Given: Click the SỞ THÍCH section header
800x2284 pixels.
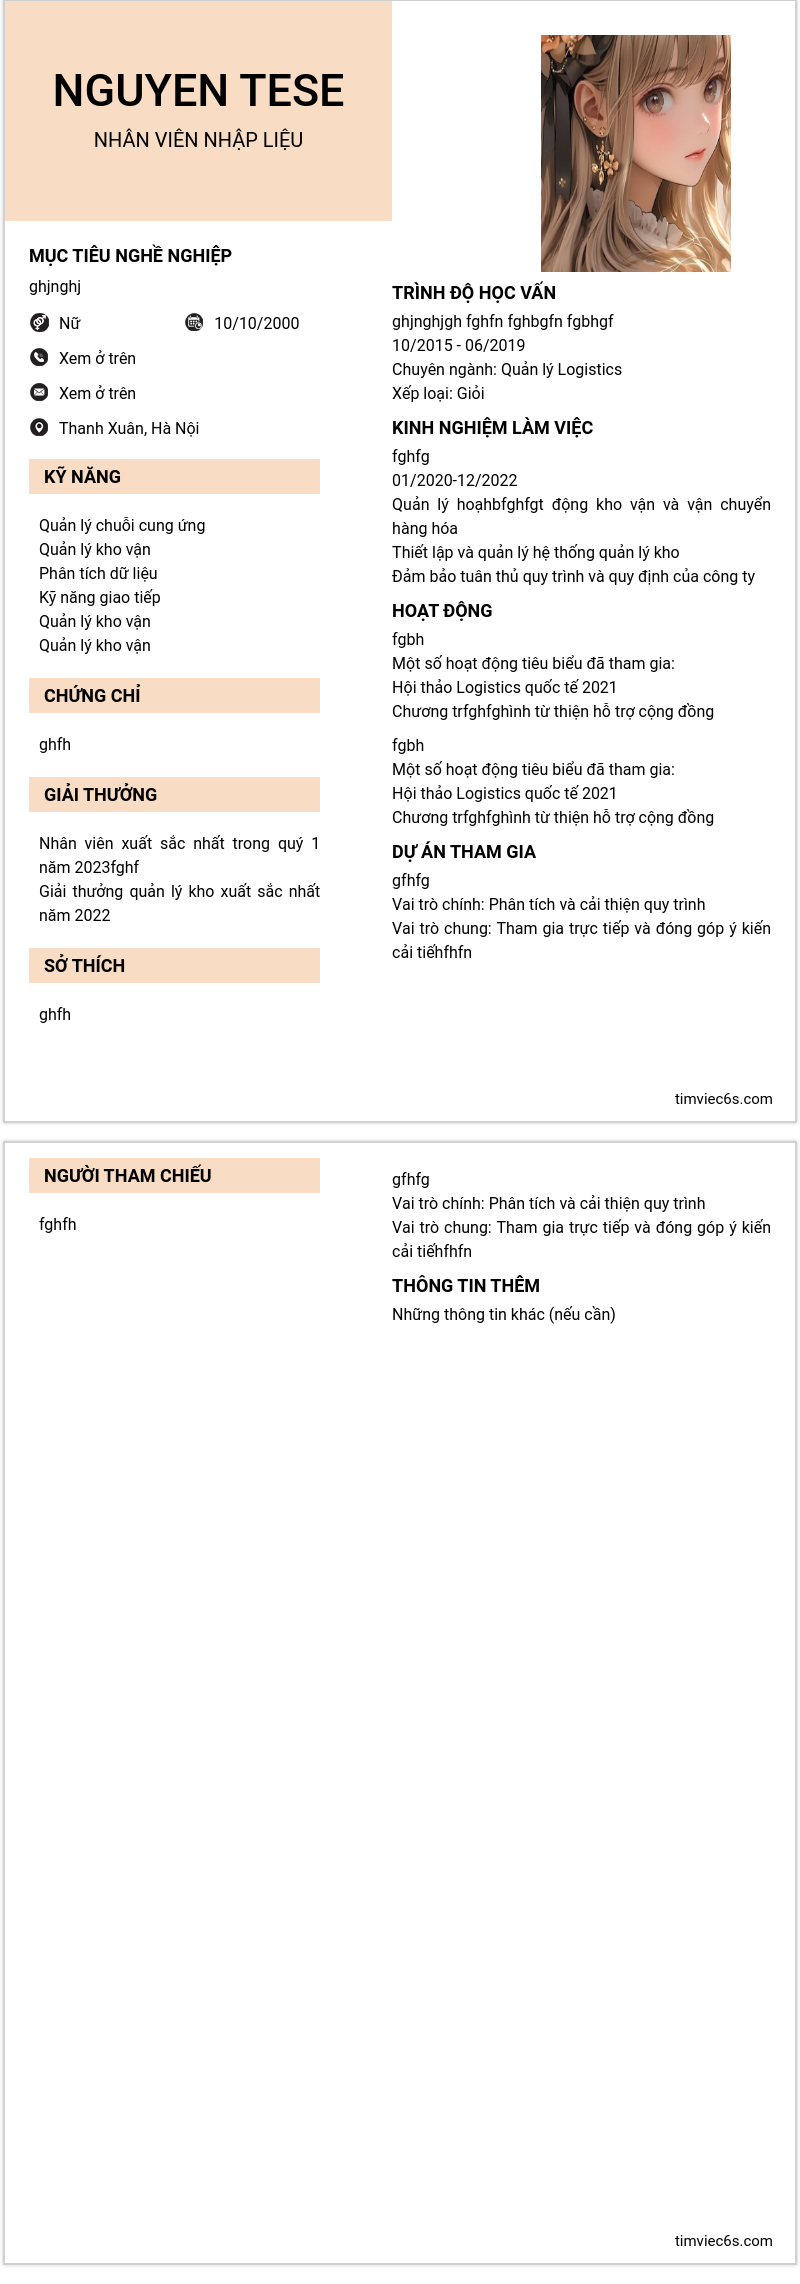Looking at the screenshot, I should pyautogui.click(x=84, y=966).
